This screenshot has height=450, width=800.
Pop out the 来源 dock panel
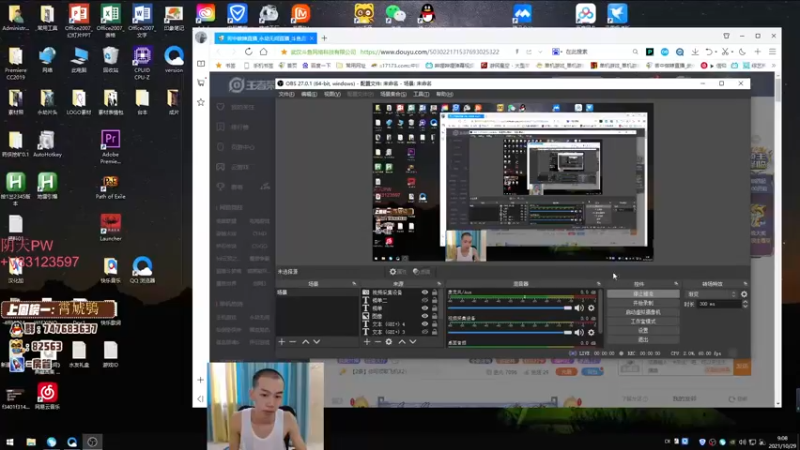pyautogui.click(x=439, y=284)
